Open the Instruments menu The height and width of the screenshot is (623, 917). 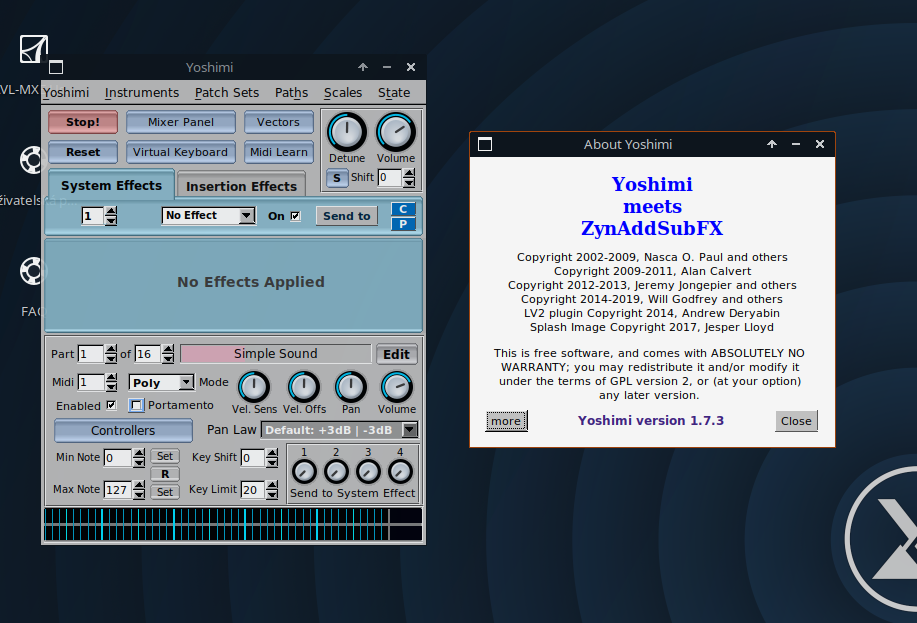[141, 92]
